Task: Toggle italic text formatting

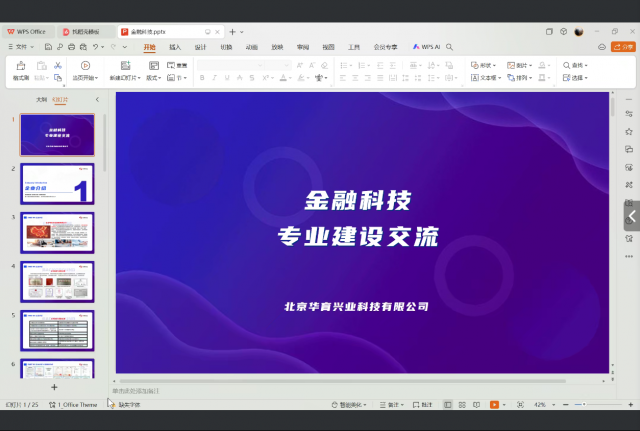Action: [215, 77]
